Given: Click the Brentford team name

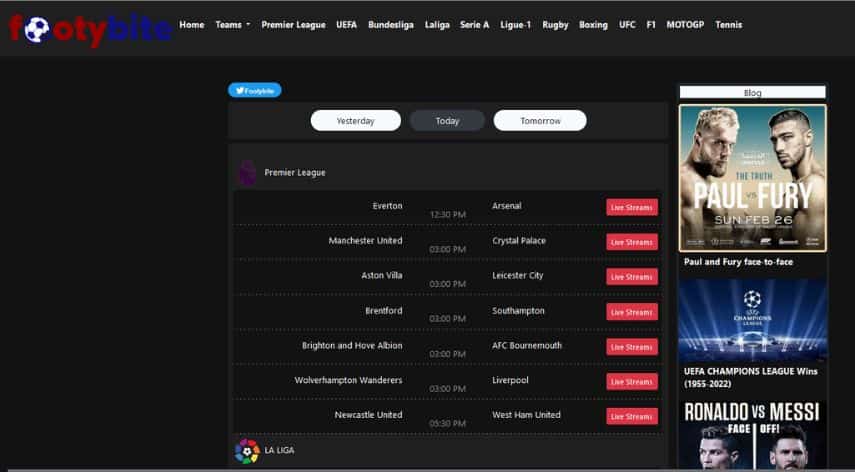Looking at the screenshot, I should 384,311.
